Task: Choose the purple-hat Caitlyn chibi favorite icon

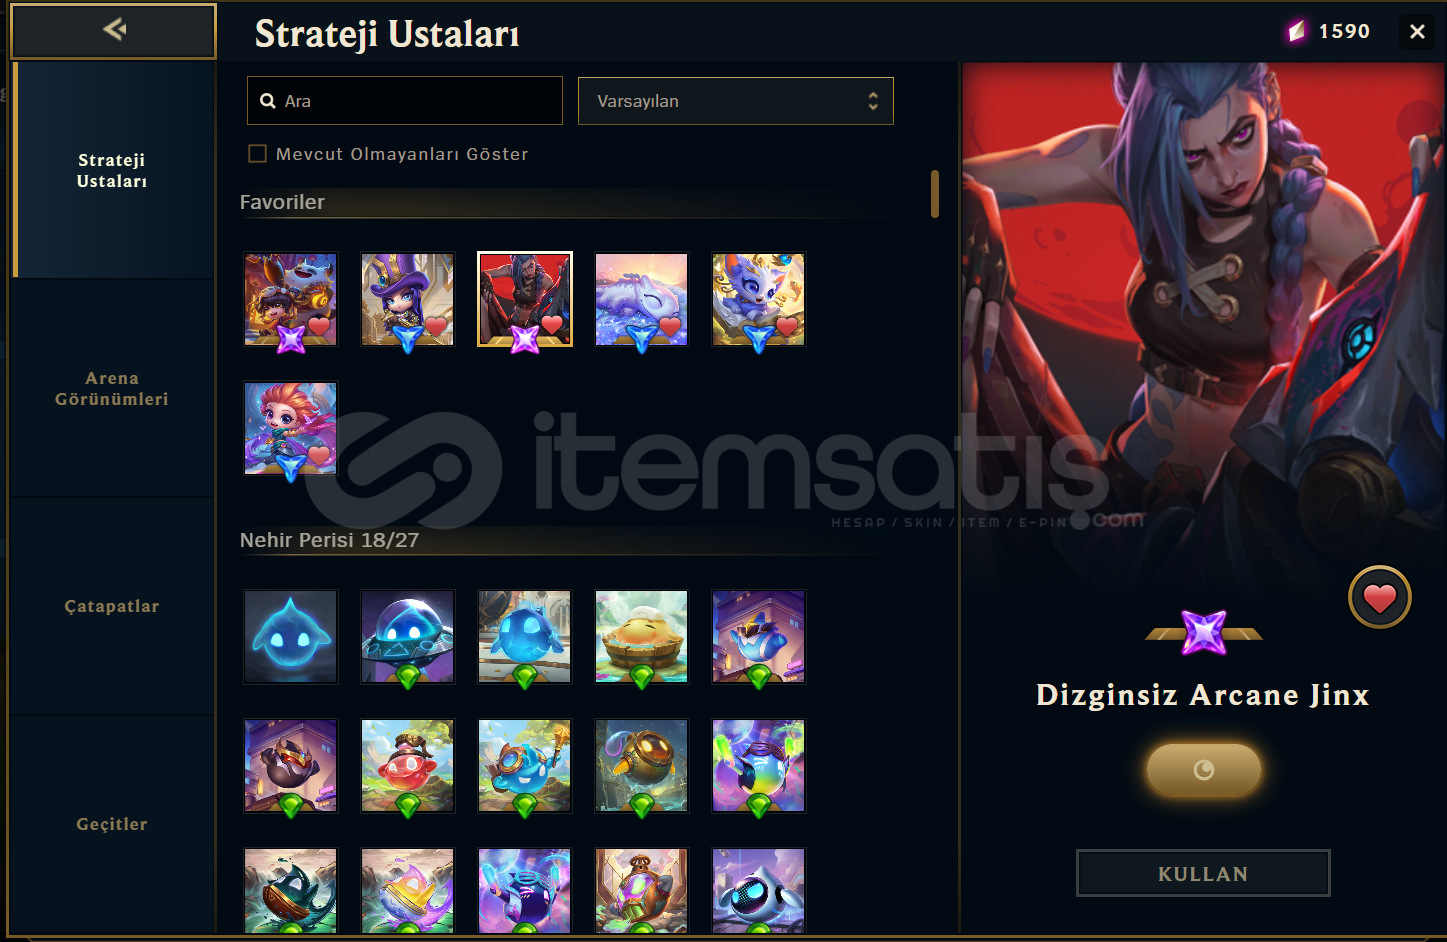Action: (408, 299)
